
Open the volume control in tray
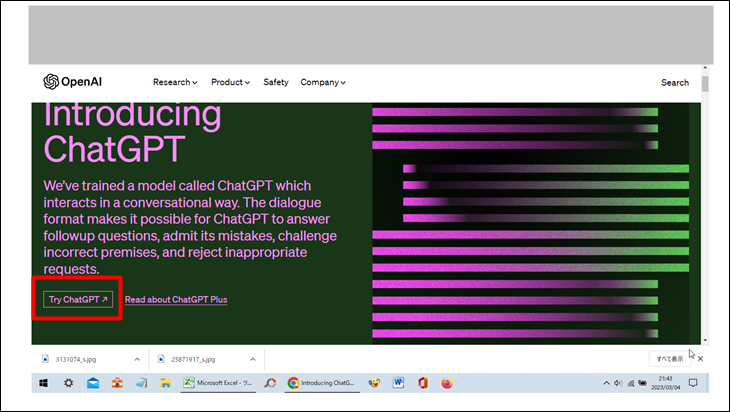click(x=618, y=383)
